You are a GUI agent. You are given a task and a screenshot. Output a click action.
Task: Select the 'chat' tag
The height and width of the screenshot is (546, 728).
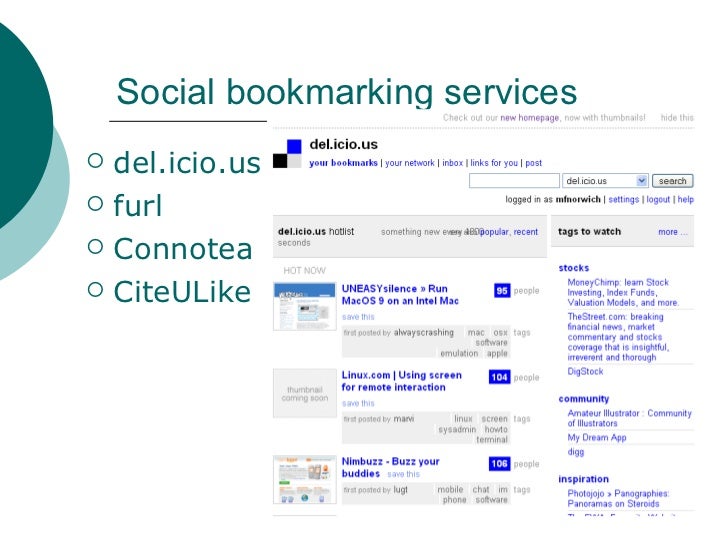click(481, 489)
